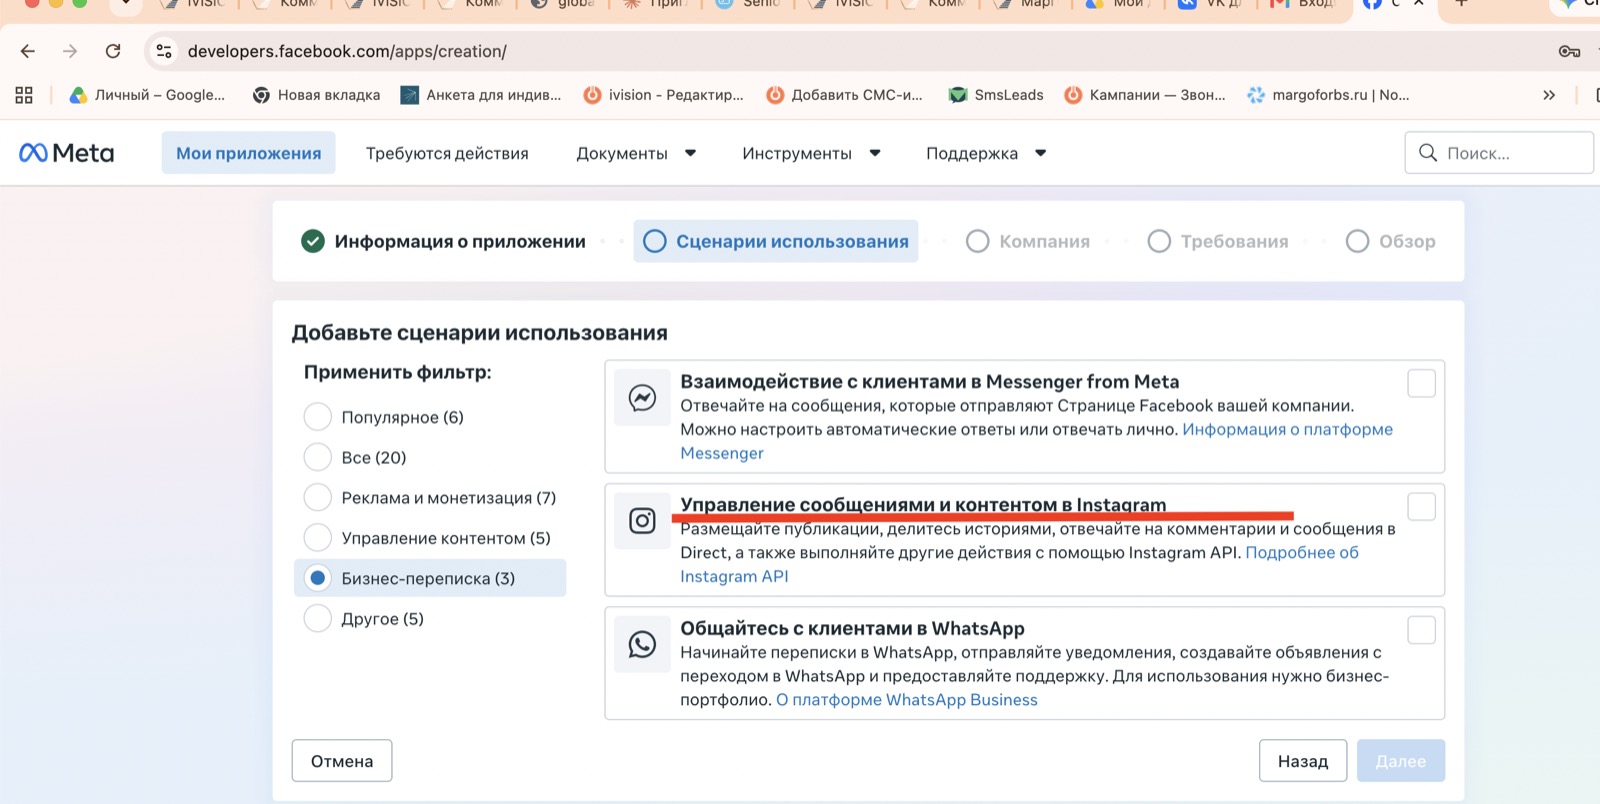Viewport: 1600px width, 804px height.
Task: Open Анкета для индив bookmark
Action: coord(481,95)
